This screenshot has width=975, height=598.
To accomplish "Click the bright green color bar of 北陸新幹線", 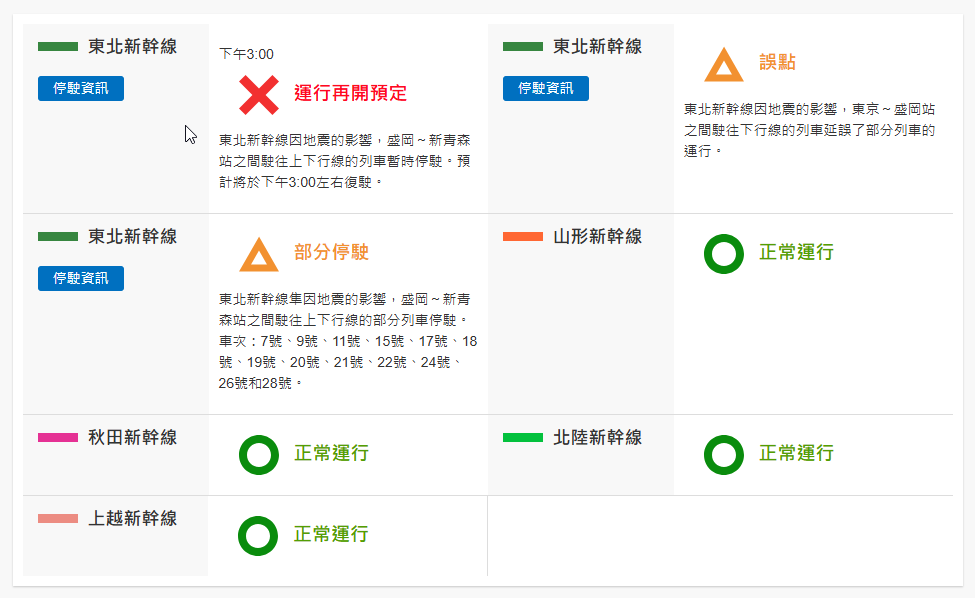I will tap(522, 437).
